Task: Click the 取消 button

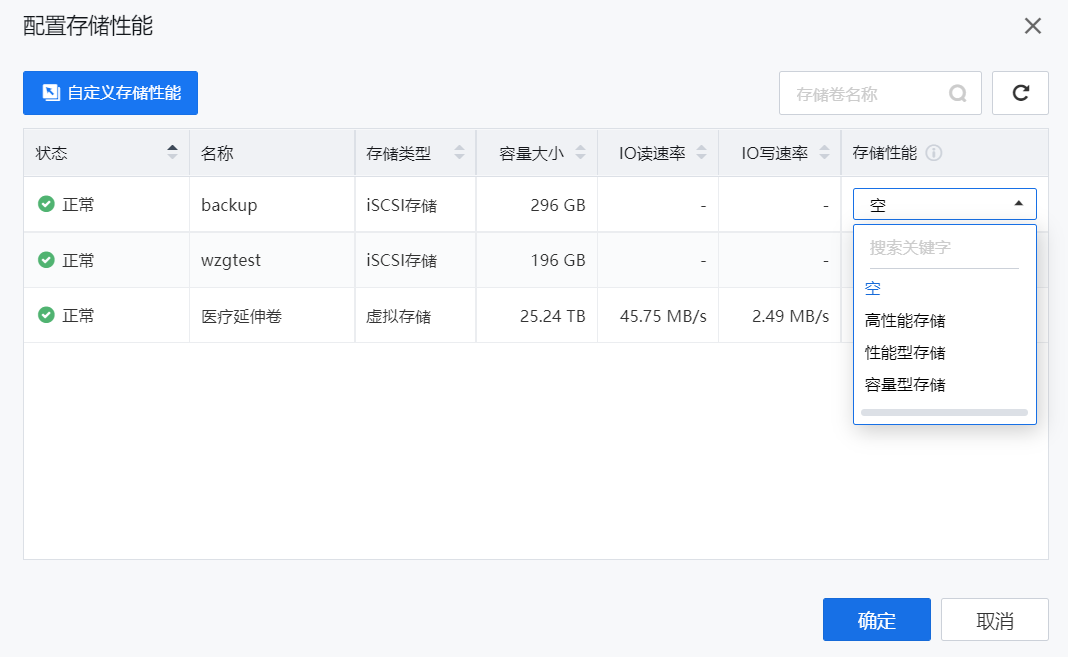Action: click(x=994, y=620)
